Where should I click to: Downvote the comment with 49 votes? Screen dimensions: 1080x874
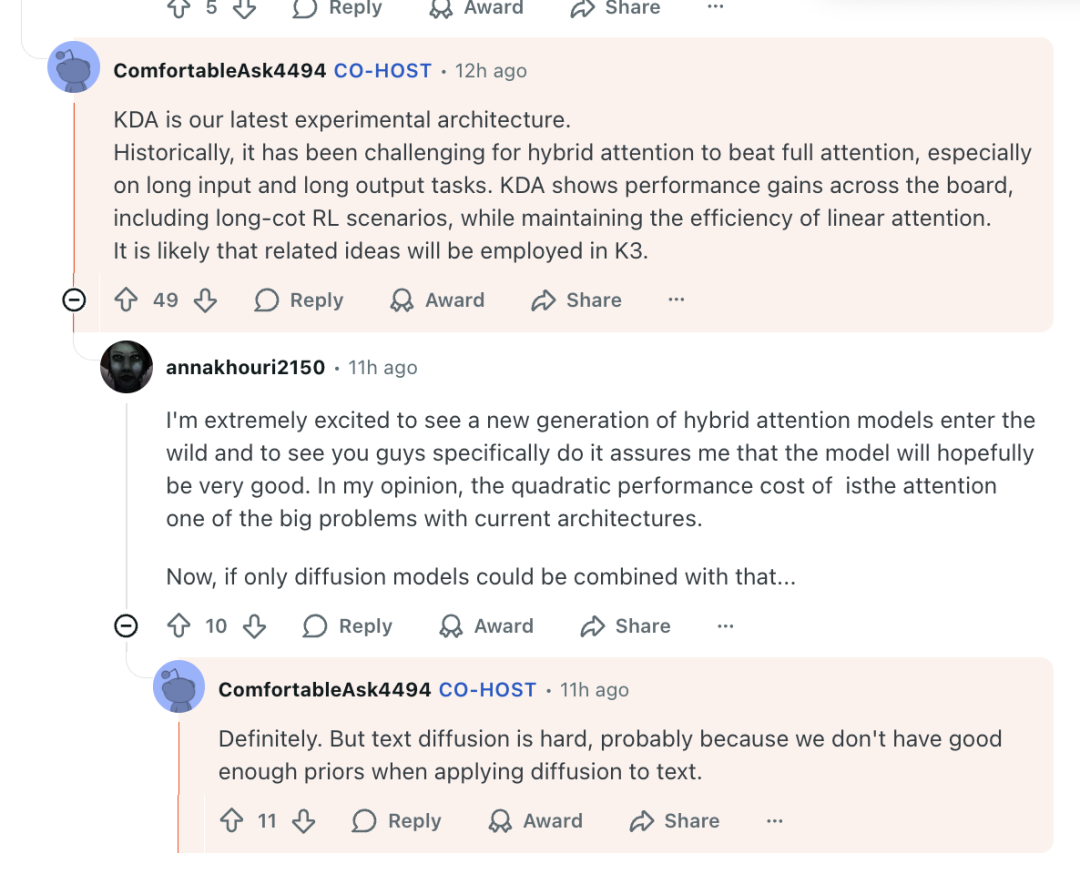click(205, 300)
